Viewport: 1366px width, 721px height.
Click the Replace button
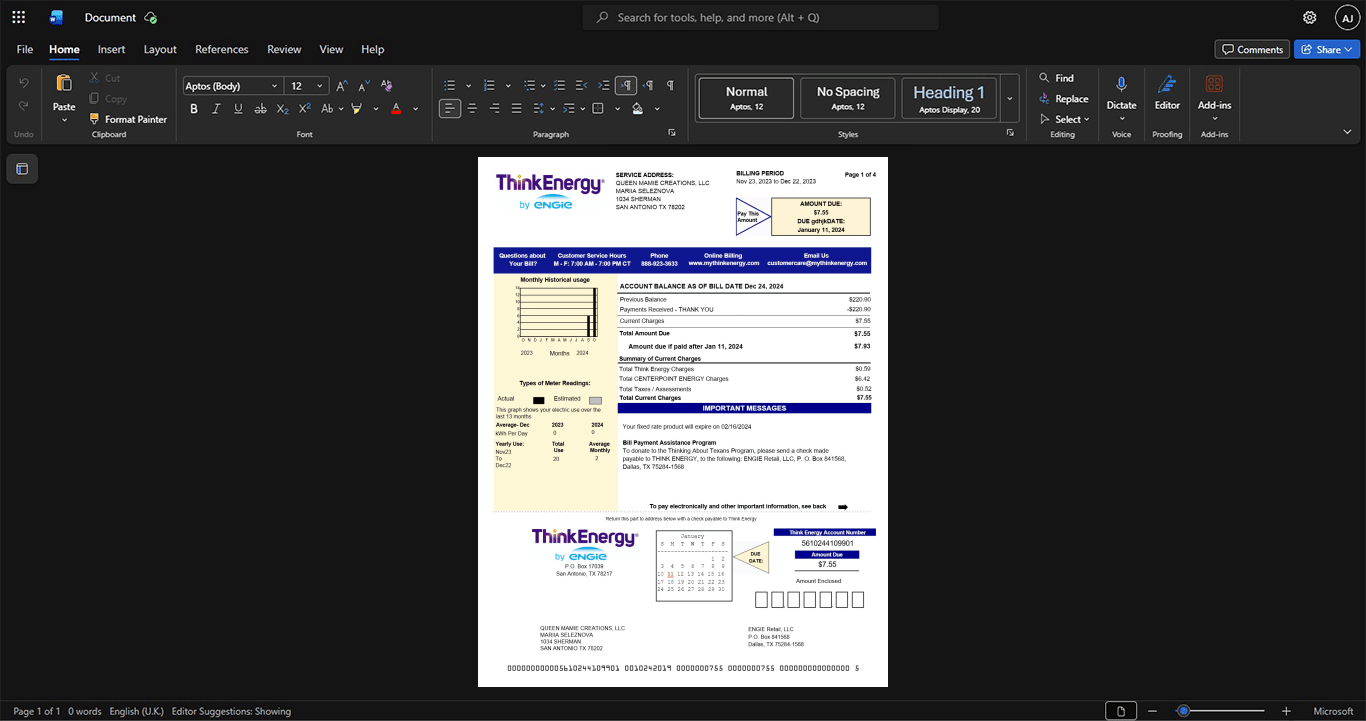(1063, 99)
